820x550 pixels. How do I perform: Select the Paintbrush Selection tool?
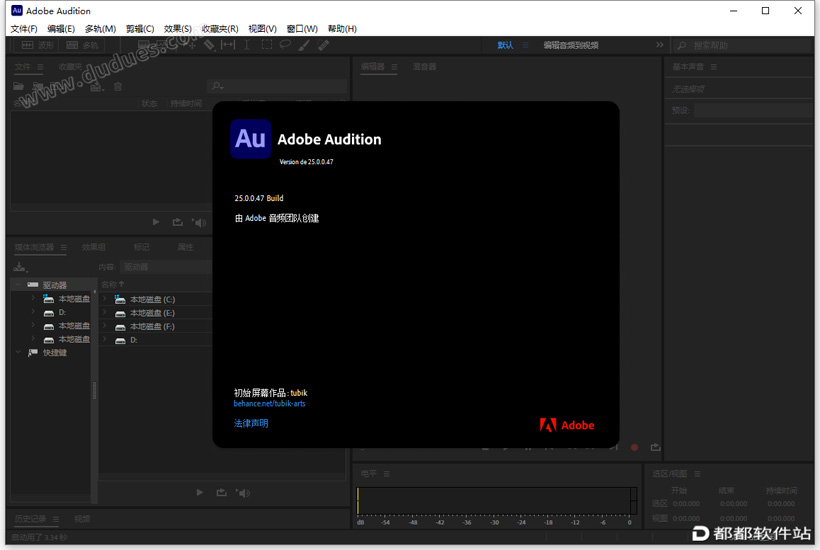tap(304, 45)
